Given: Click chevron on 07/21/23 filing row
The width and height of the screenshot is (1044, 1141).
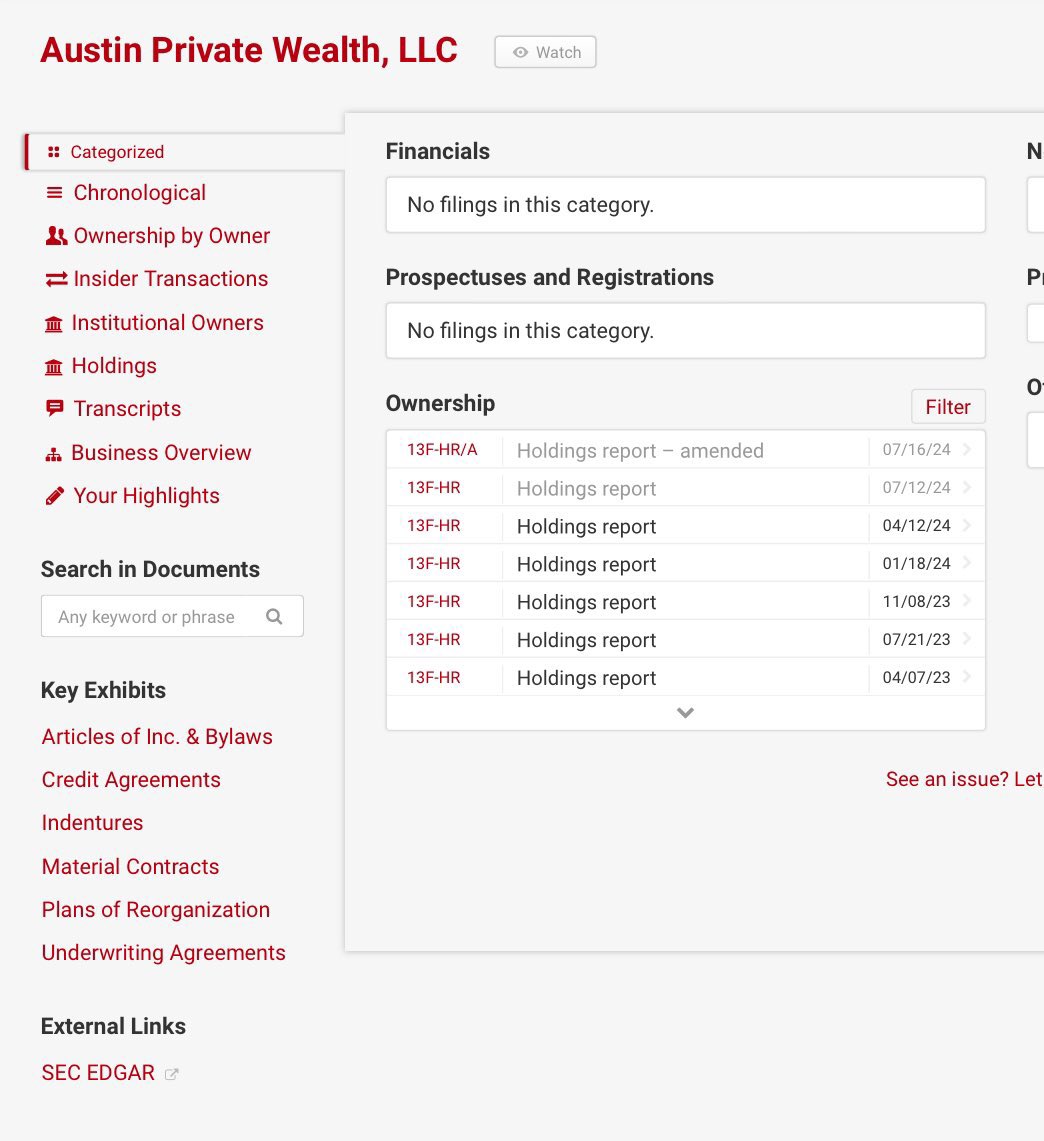Looking at the screenshot, I should (967, 639).
